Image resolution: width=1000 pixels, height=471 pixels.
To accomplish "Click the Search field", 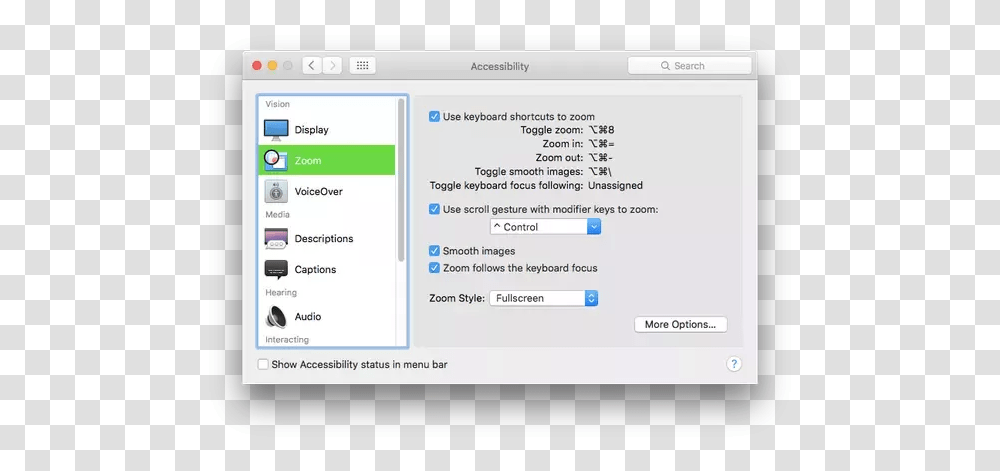I will click(689, 66).
